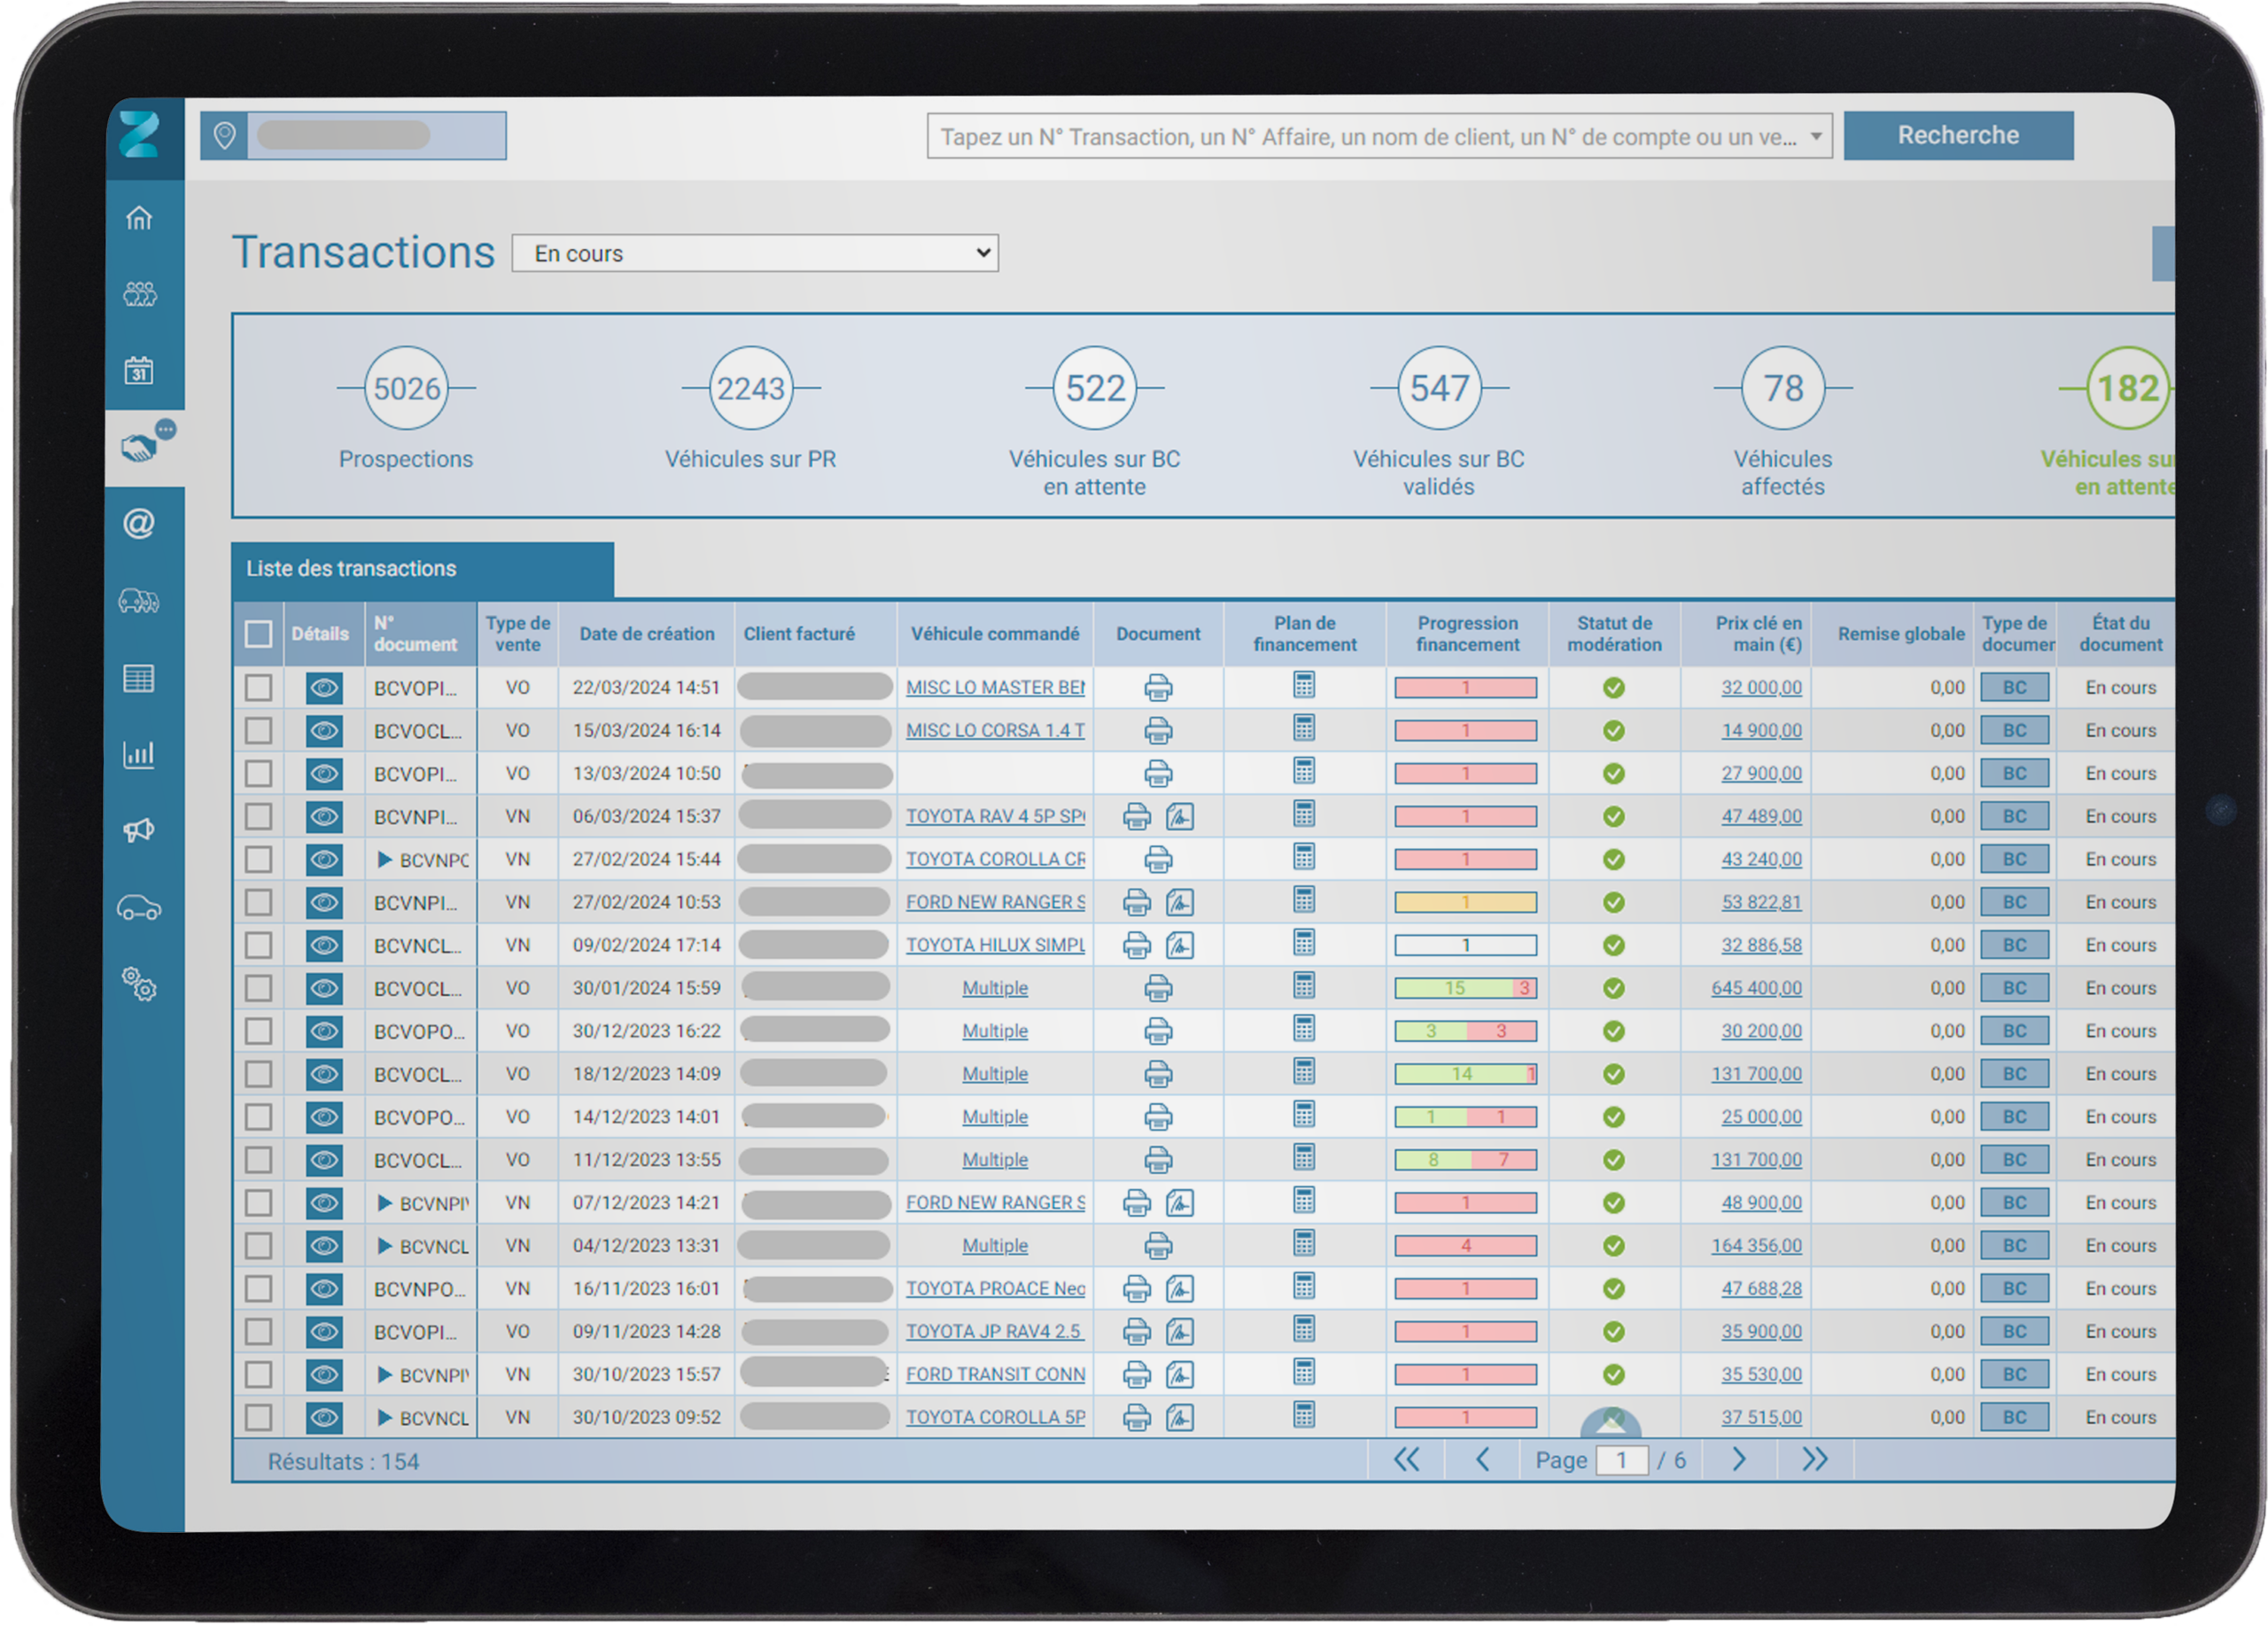Select the 'Véhicules sur BC validés' counter
This screenshot has height=1626, width=2268.
pyautogui.click(x=1439, y=420)
